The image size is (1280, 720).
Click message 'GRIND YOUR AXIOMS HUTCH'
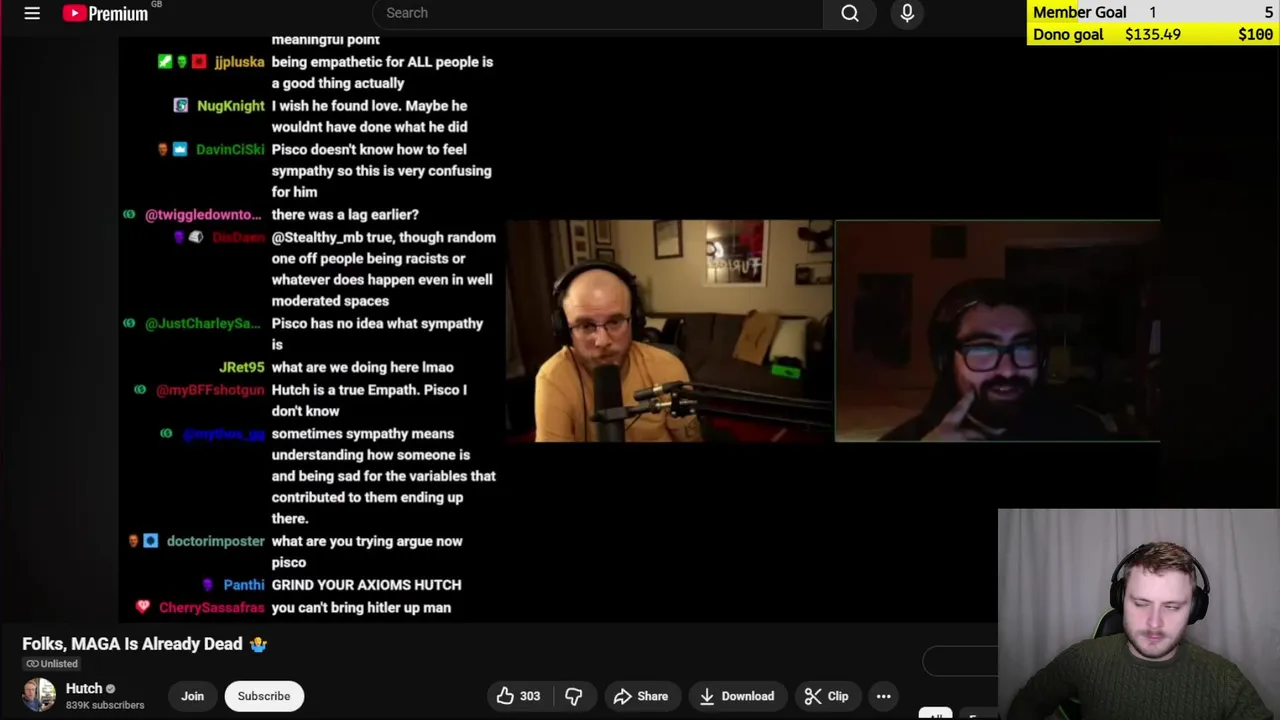366,585
